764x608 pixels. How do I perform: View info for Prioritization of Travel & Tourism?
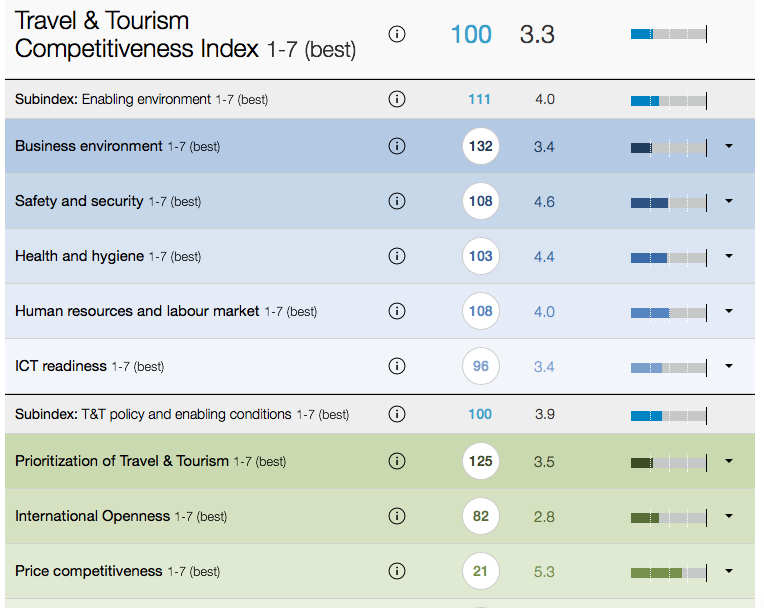click(396, 461)
